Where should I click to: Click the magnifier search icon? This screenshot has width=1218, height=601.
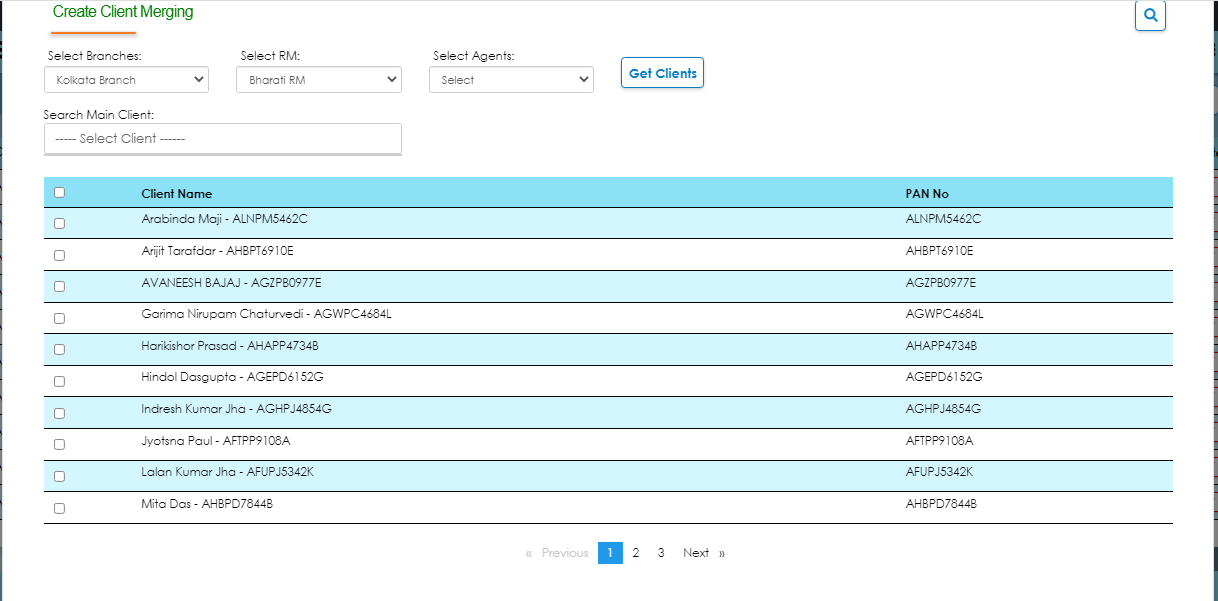1150,15
